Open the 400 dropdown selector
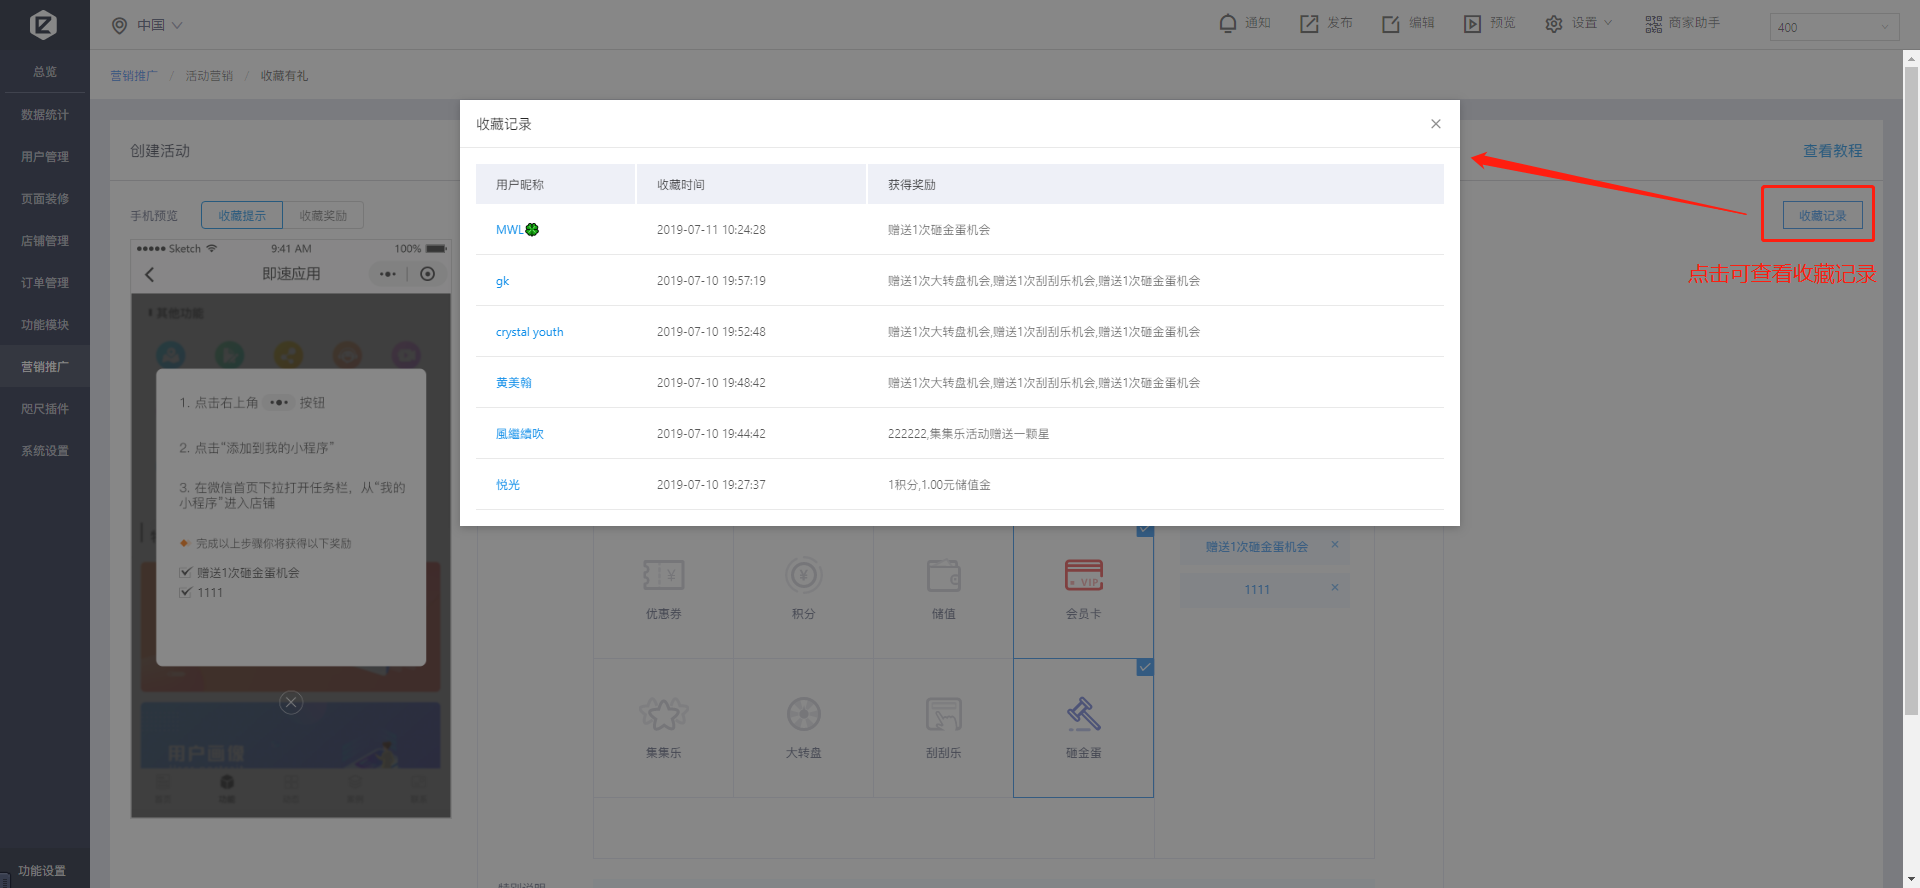1920x888 pixels. [1834, 27]
